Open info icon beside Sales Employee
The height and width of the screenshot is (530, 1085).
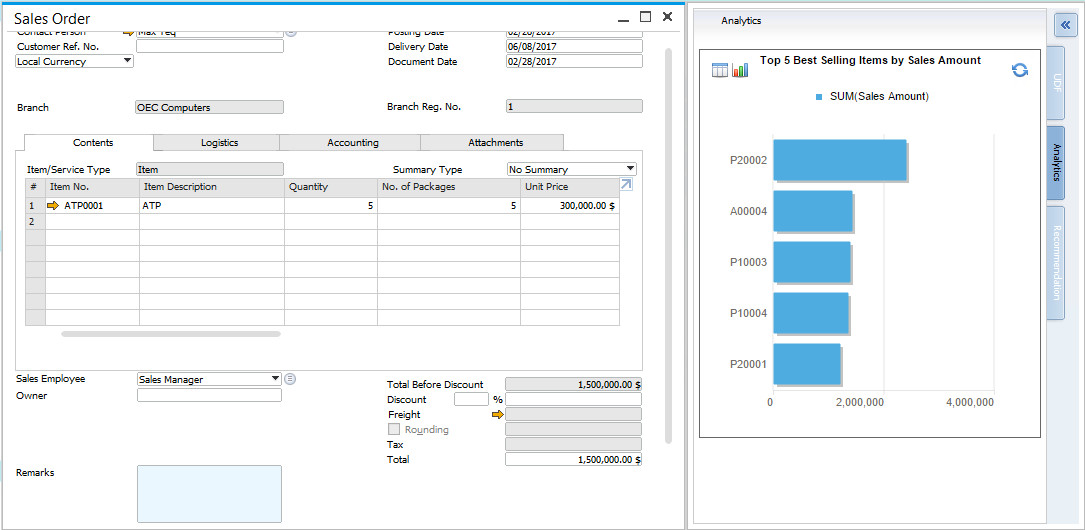290,378
